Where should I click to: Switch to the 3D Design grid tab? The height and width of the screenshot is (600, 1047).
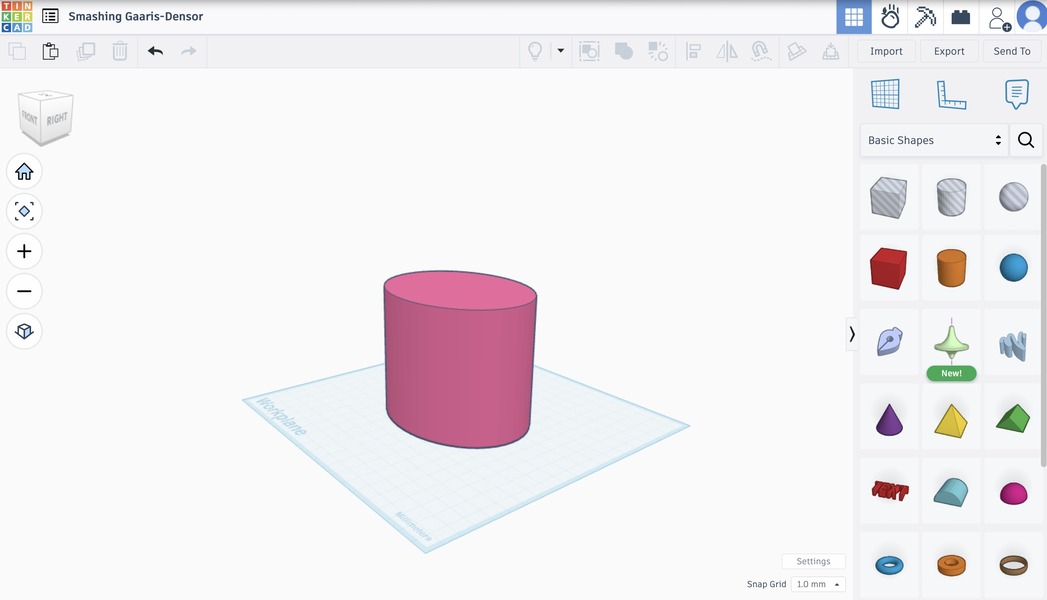coord(853,17)
